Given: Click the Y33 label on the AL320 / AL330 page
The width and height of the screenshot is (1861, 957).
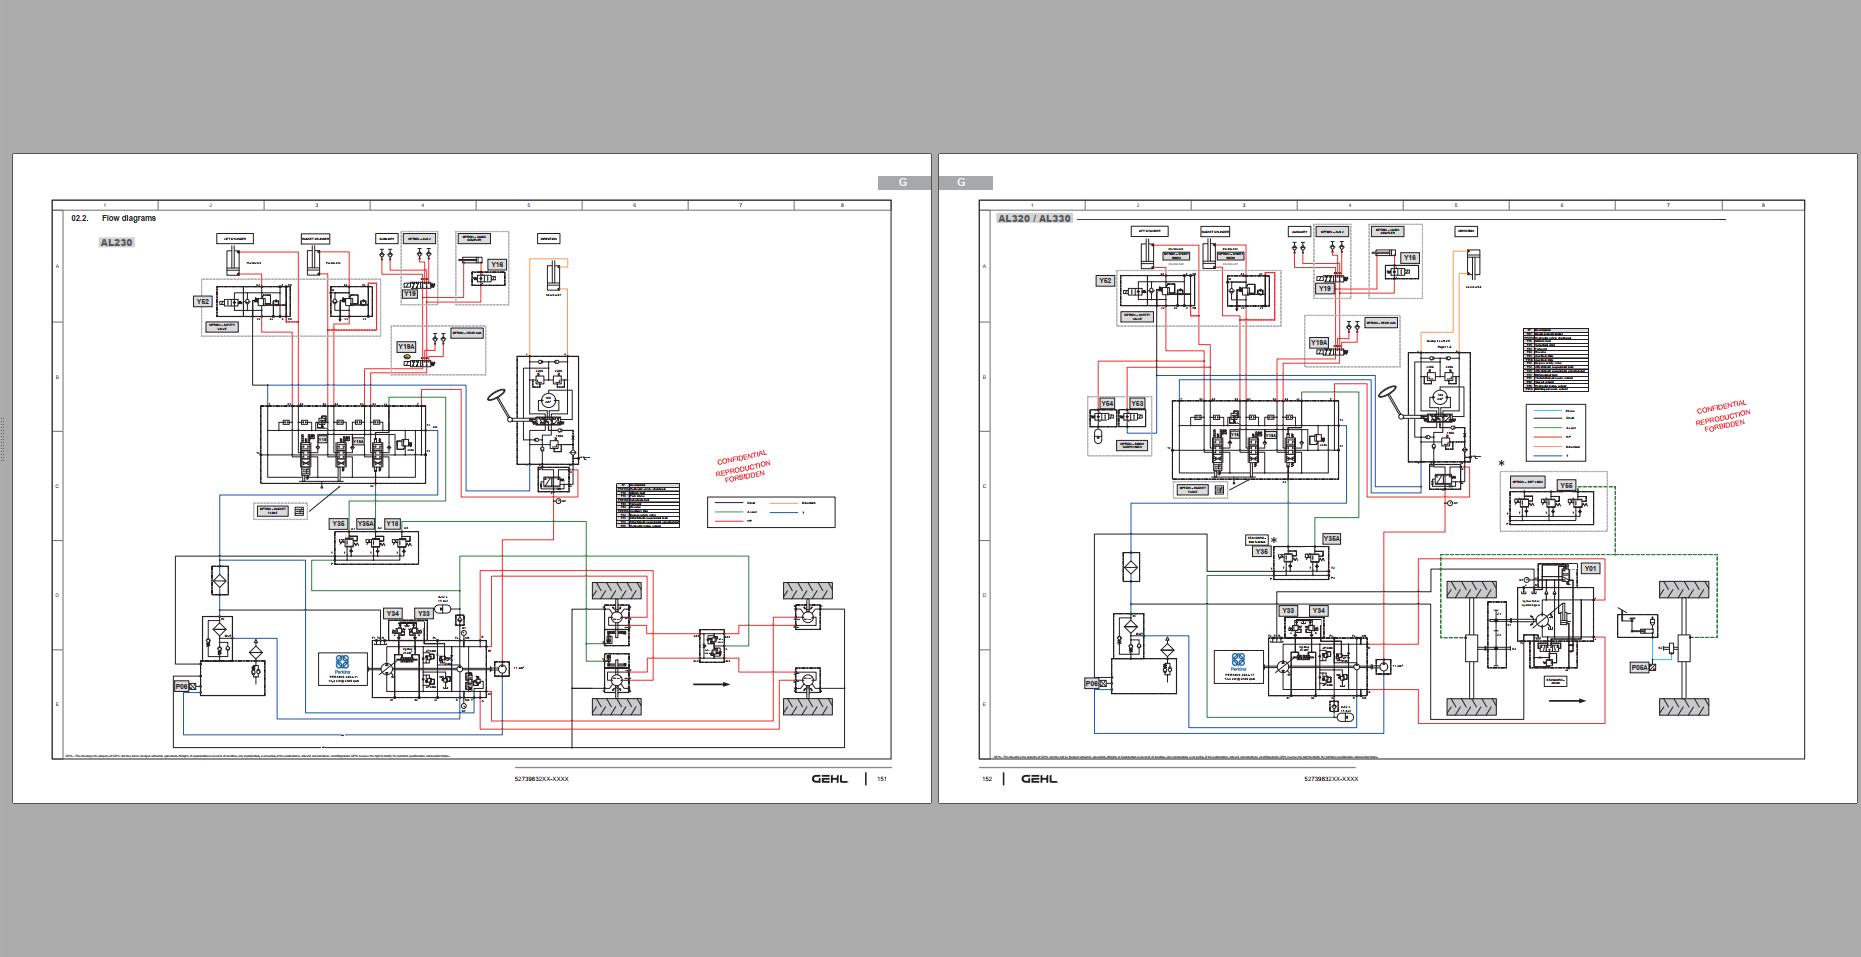Looking at the screenshot, I should tap(1288, 610).
